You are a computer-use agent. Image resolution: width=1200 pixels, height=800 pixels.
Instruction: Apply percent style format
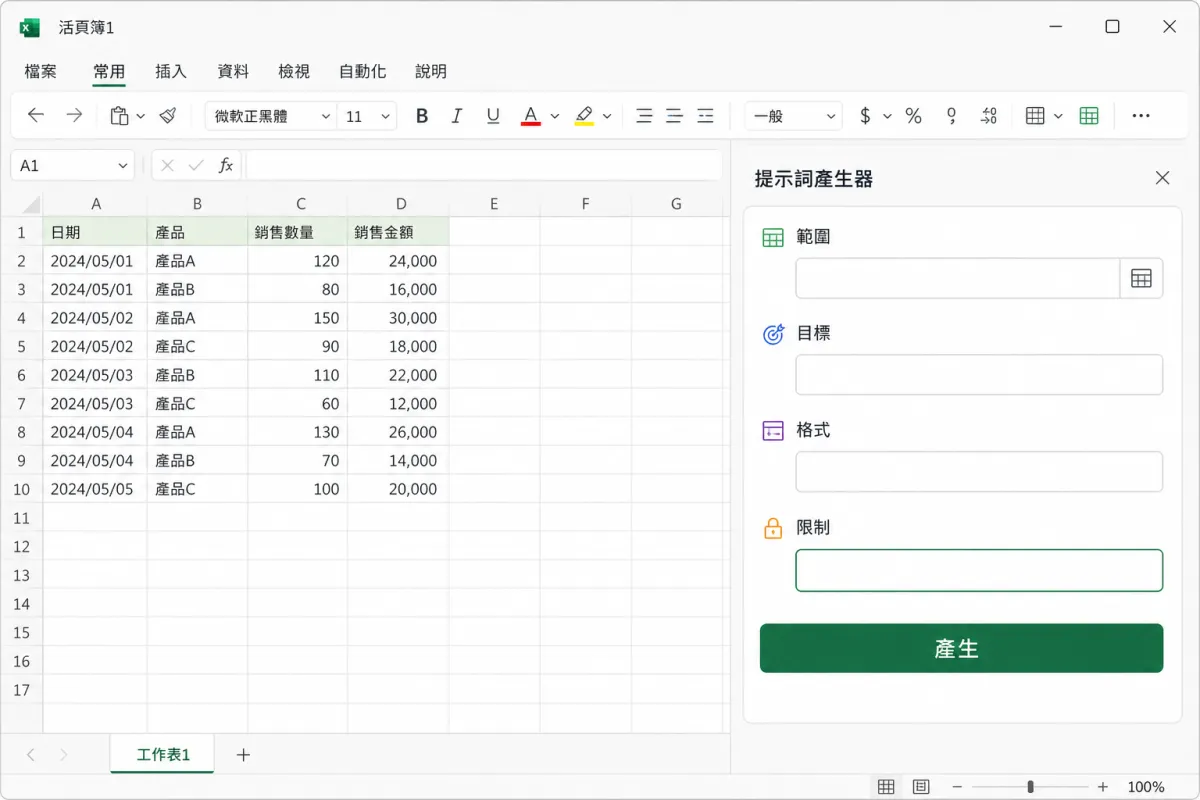pyautogui.click(x=913, y=116)
